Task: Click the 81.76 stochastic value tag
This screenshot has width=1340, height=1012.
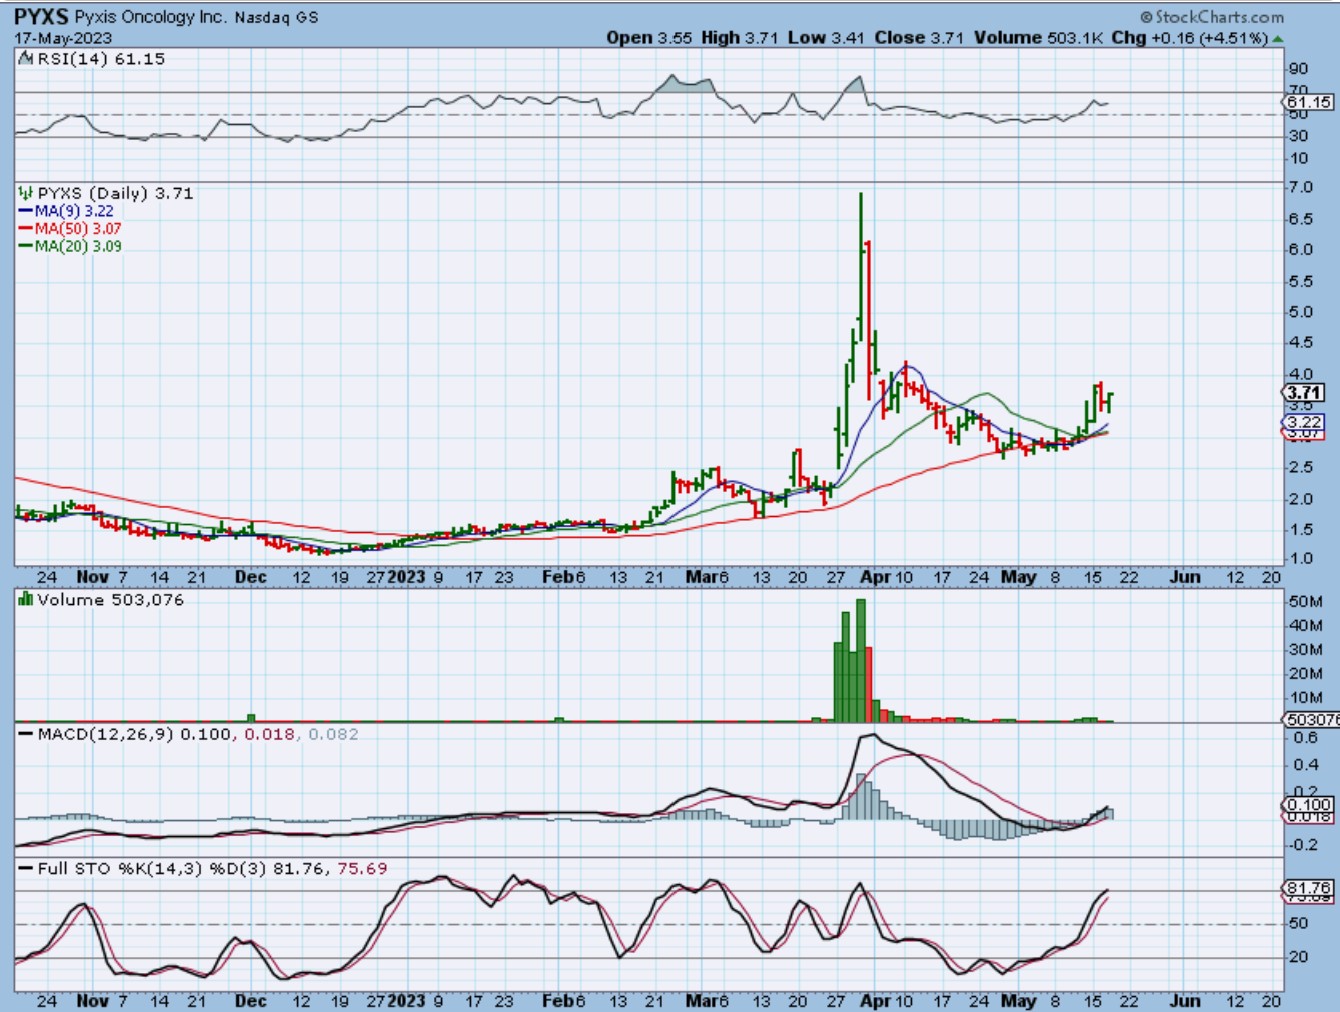Action: [x=1308, y=888]
